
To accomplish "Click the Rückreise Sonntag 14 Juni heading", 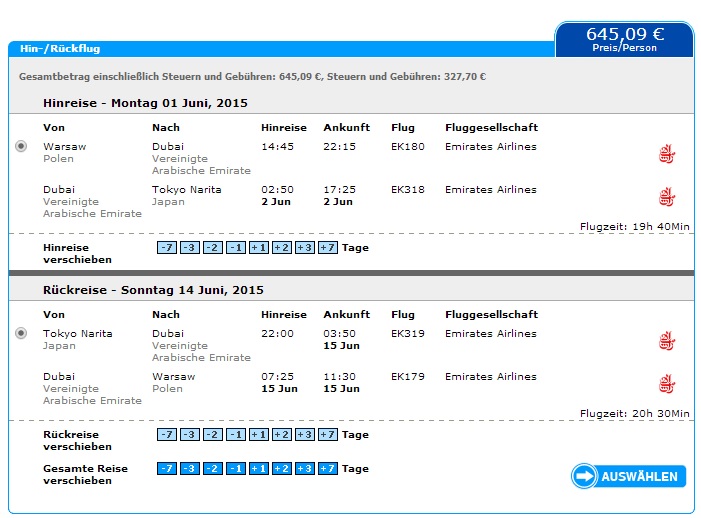I will 153,290.
